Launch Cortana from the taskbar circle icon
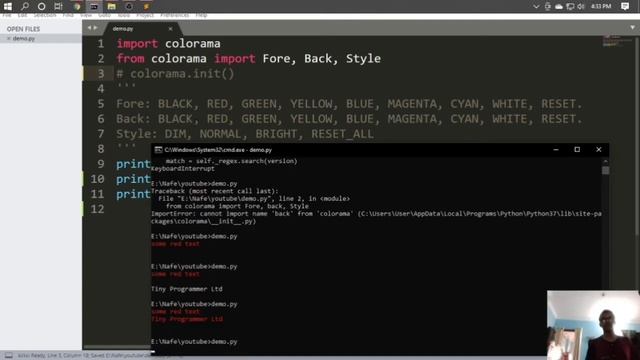The image size is (640, 360). tap(41, 7)
